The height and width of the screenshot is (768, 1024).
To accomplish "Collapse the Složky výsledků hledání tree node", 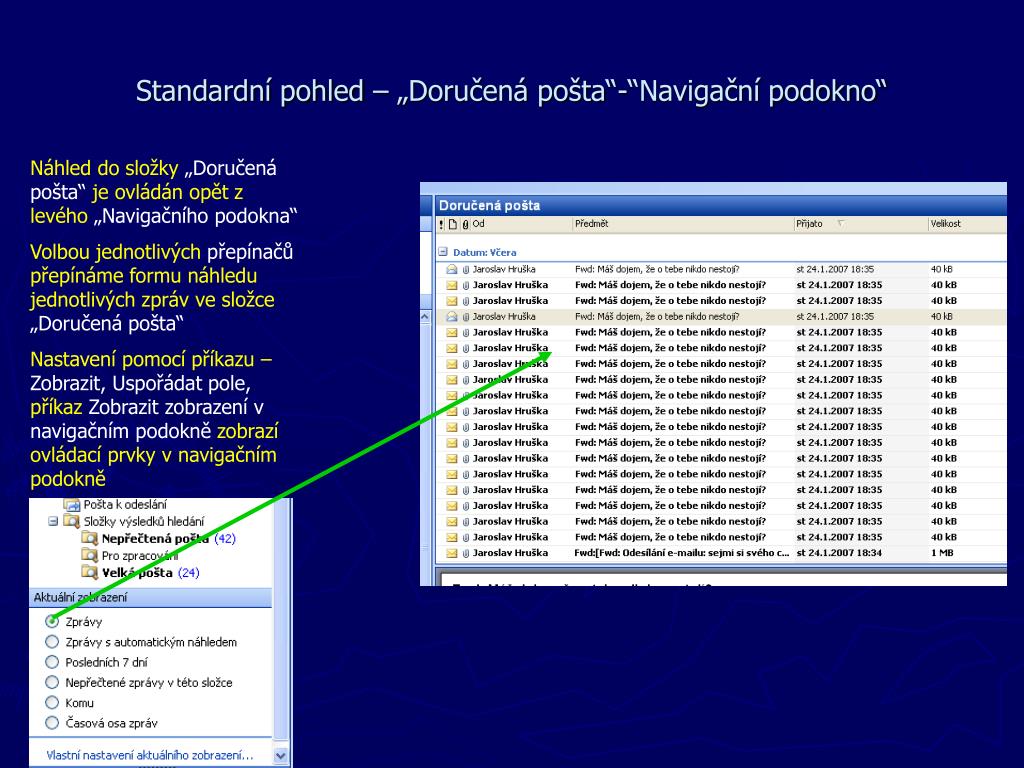I will (53, 522).
